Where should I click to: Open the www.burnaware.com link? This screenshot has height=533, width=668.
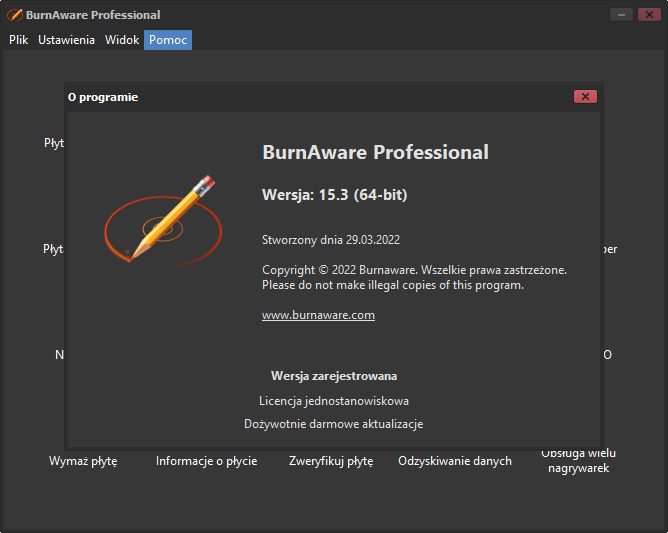coord(318,315)
